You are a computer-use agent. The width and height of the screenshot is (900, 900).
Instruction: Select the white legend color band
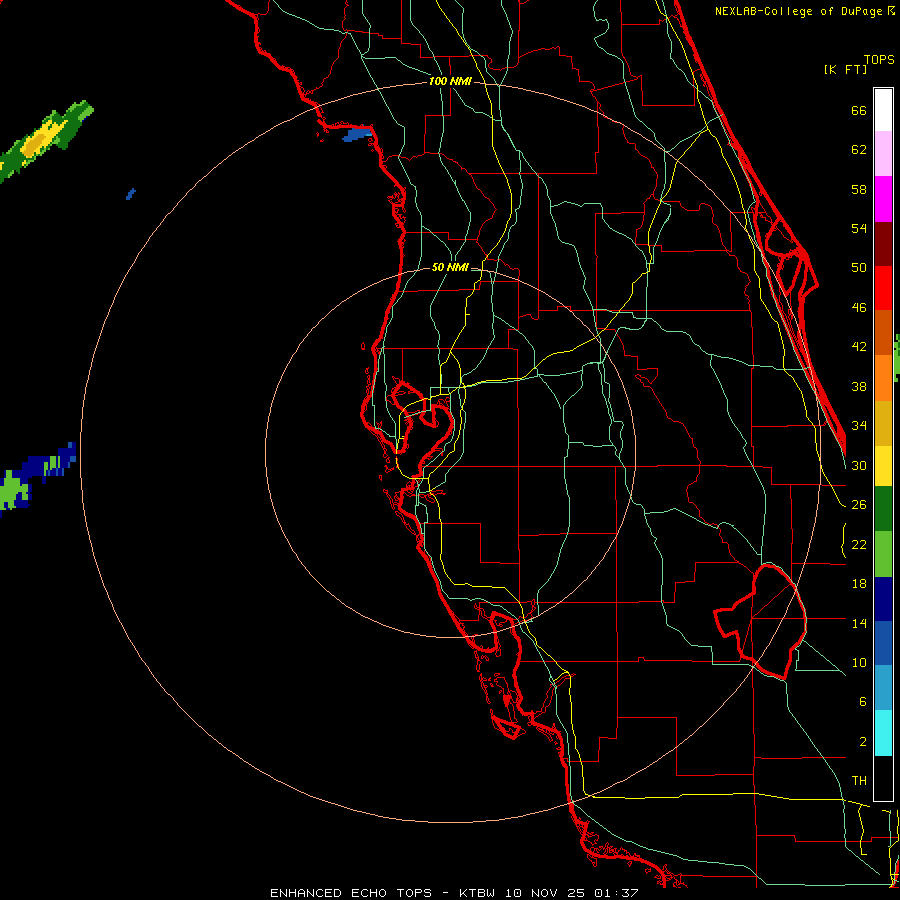click(x=883, y=110)
